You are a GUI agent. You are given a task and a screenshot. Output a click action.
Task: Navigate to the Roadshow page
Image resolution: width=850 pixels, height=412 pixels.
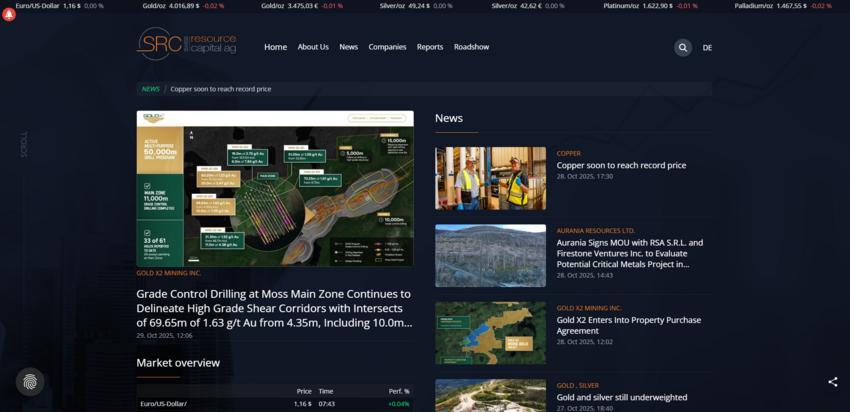coord(472,47)
